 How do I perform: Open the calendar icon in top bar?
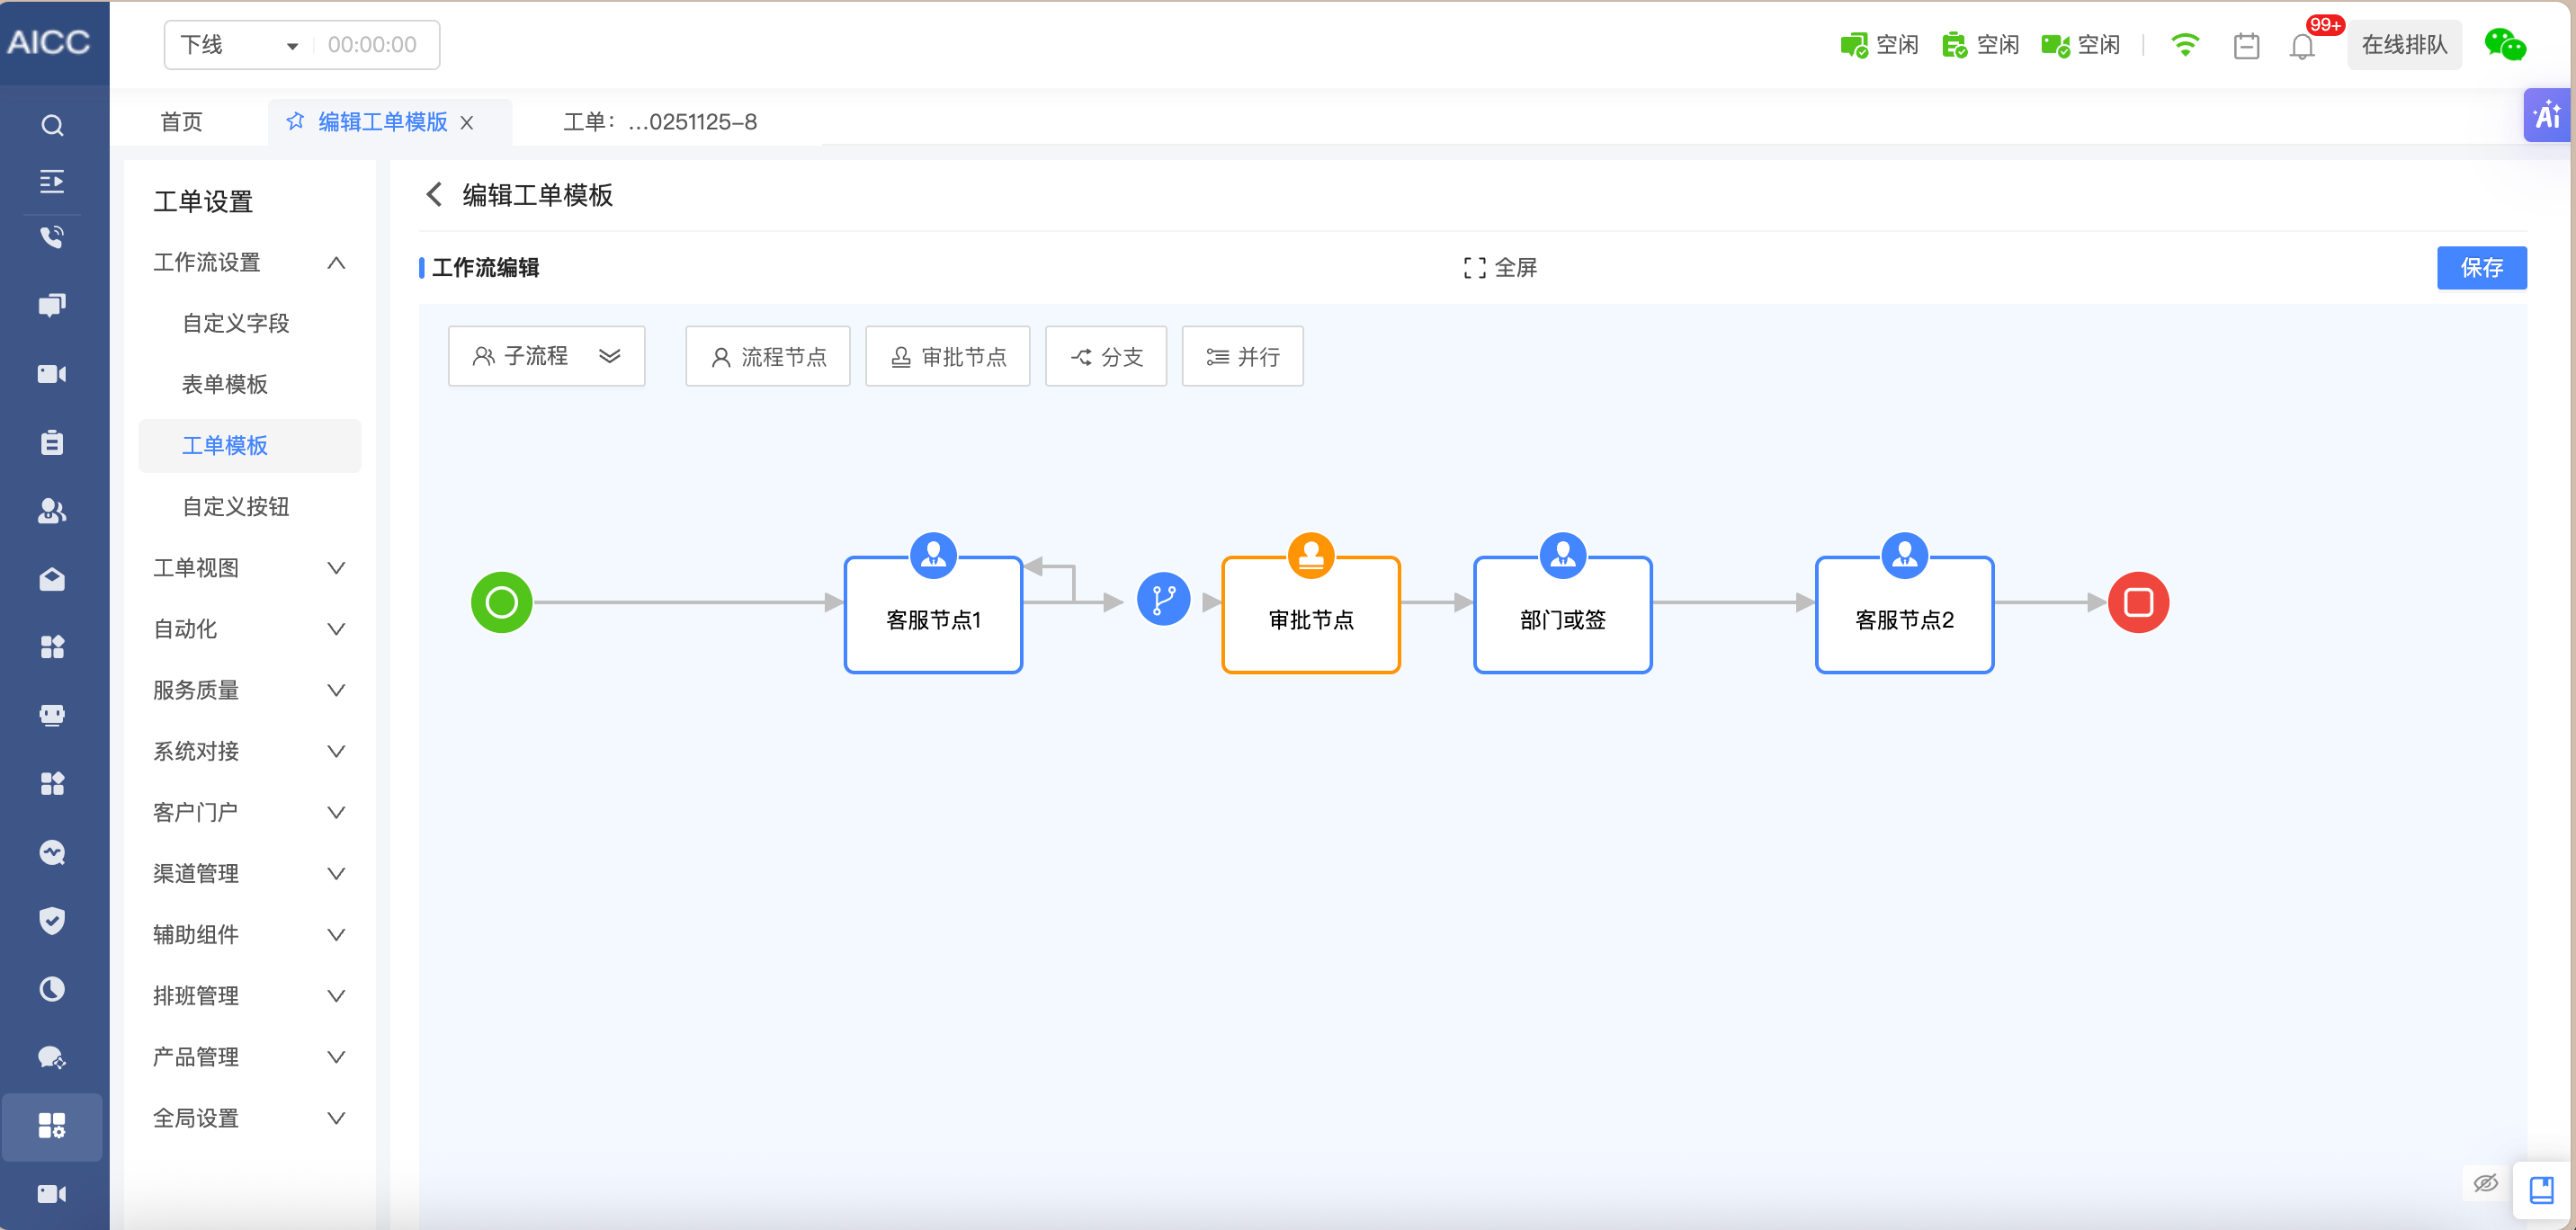2246,46
